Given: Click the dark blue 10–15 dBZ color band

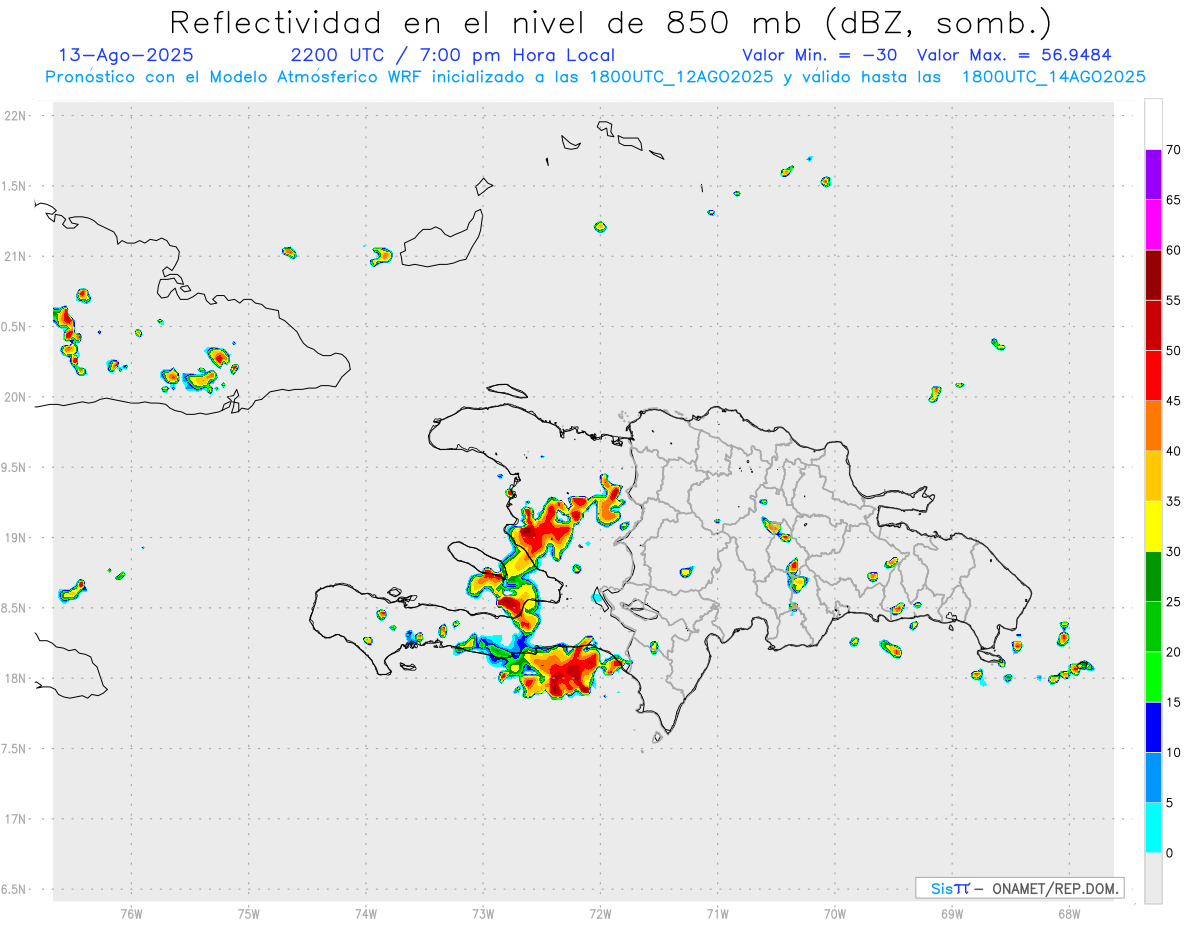Looking at the screenshot, I should pyautogui.click(x=1154, y=728).
